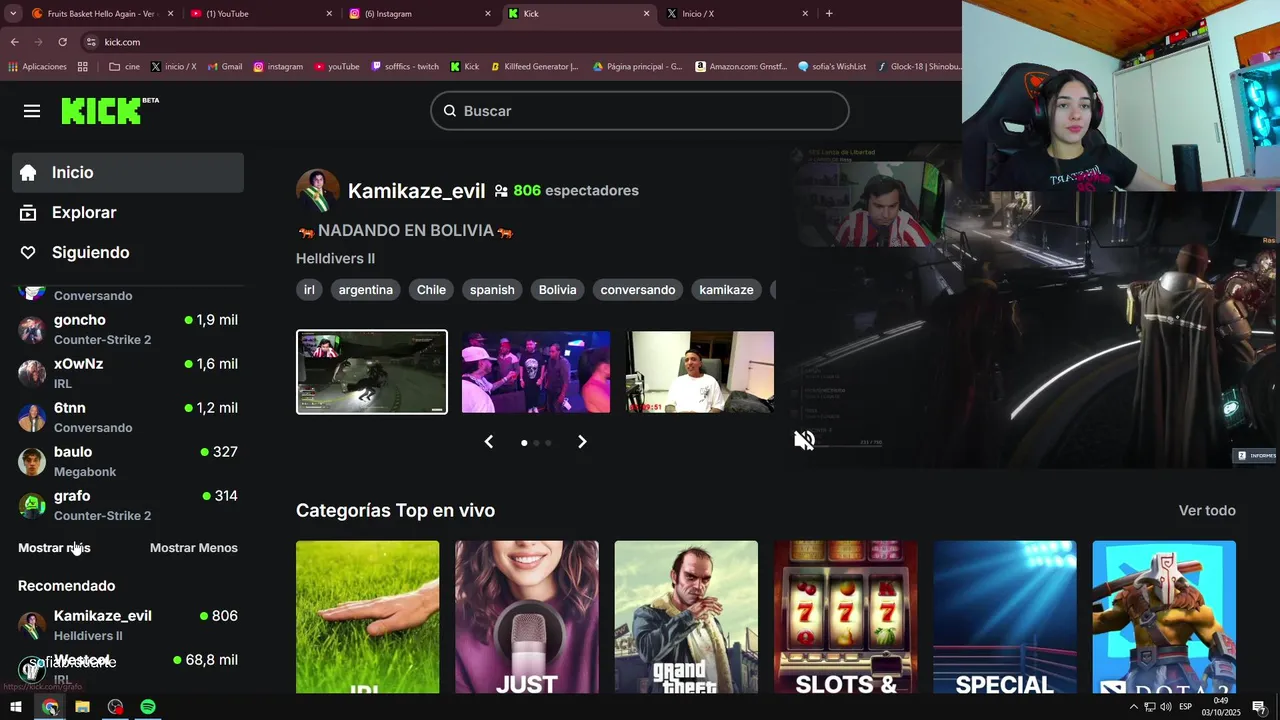This screenshot has width=1280, height=720.
Task: Click the search magnifier icon
Action: [450, 111]
